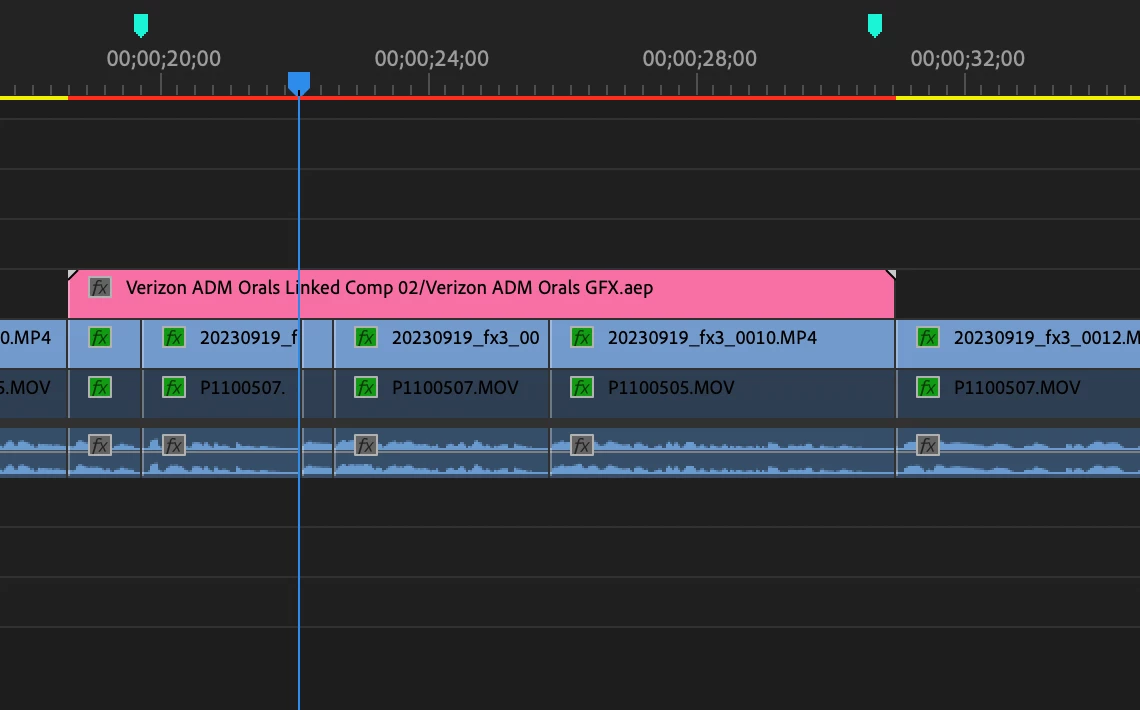The height and width of the screenshot is (710, 1140).
Task: Click audio fx badge beneath P1100507.MOV under 20230919_fx3_0012
Action: coord(928,445)
